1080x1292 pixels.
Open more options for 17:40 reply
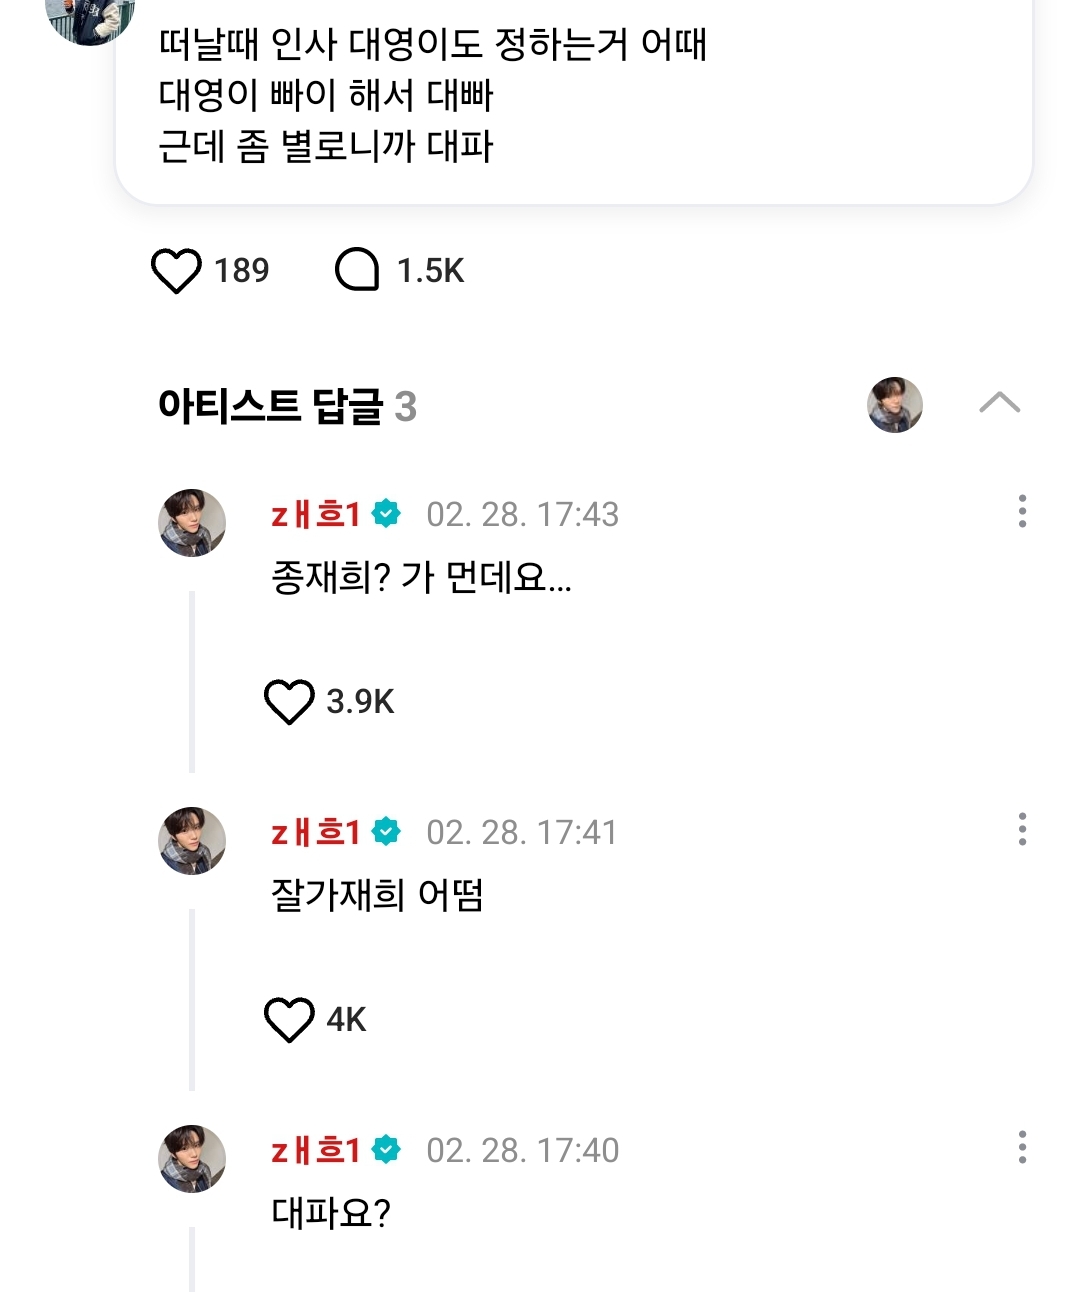(1021, 1147)
